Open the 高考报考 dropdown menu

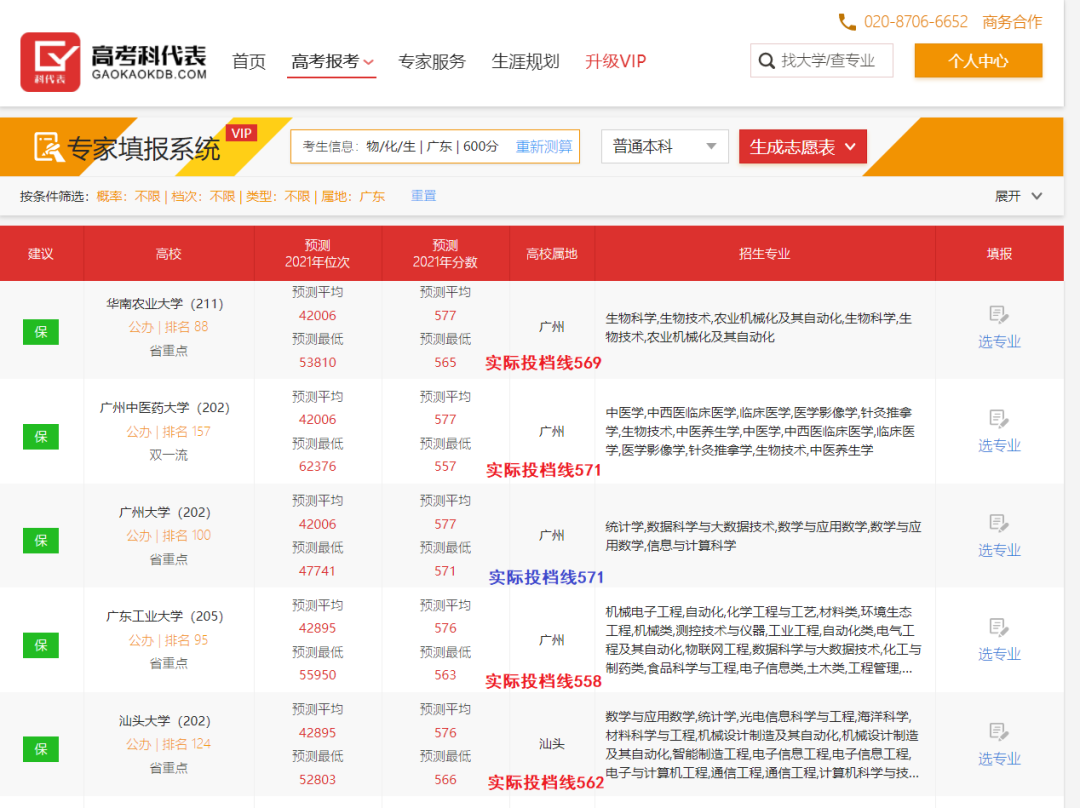[x=332, y=62]
